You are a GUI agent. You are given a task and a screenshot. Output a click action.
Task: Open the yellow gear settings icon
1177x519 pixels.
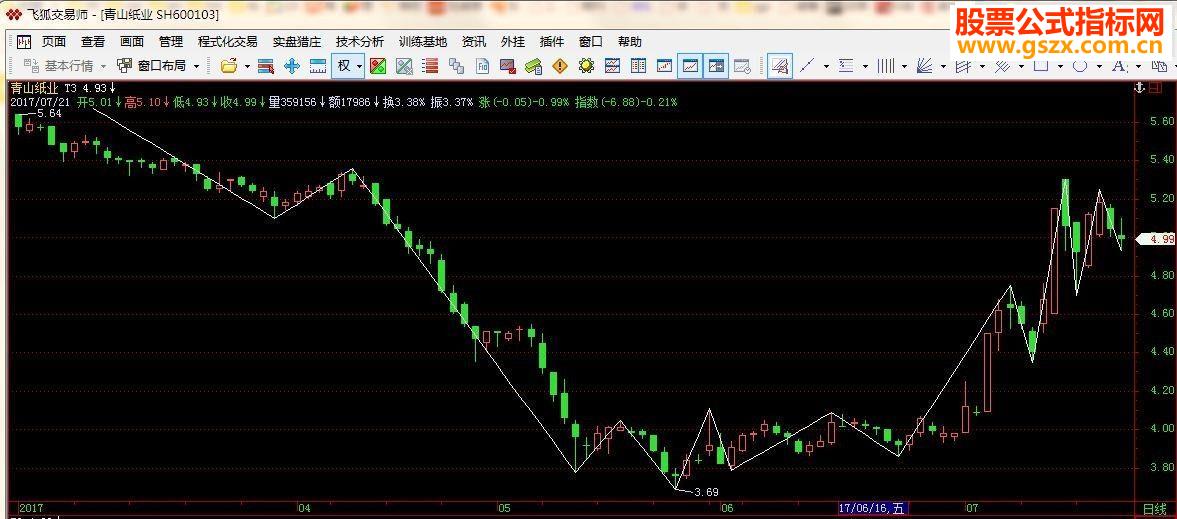tap(586, 66)
